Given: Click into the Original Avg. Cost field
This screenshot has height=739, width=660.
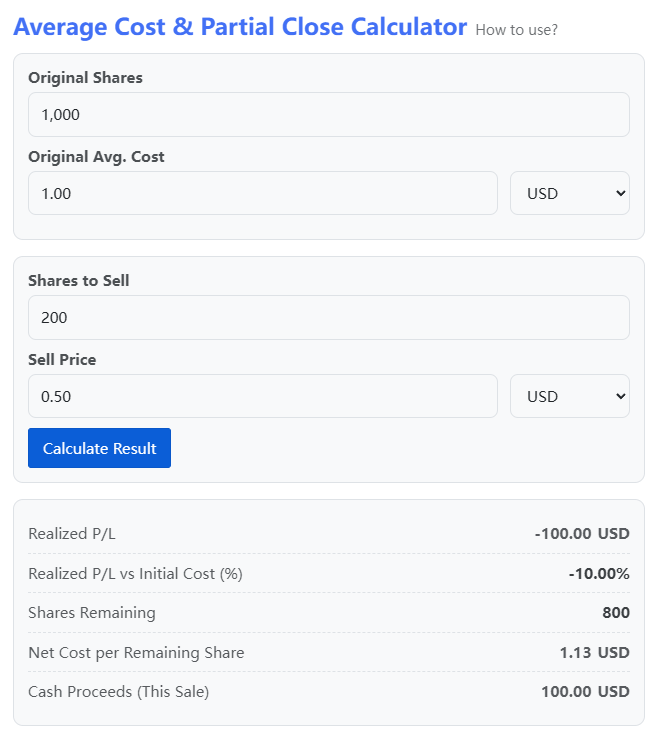Looking at the screenshot, I should (262, 193).
